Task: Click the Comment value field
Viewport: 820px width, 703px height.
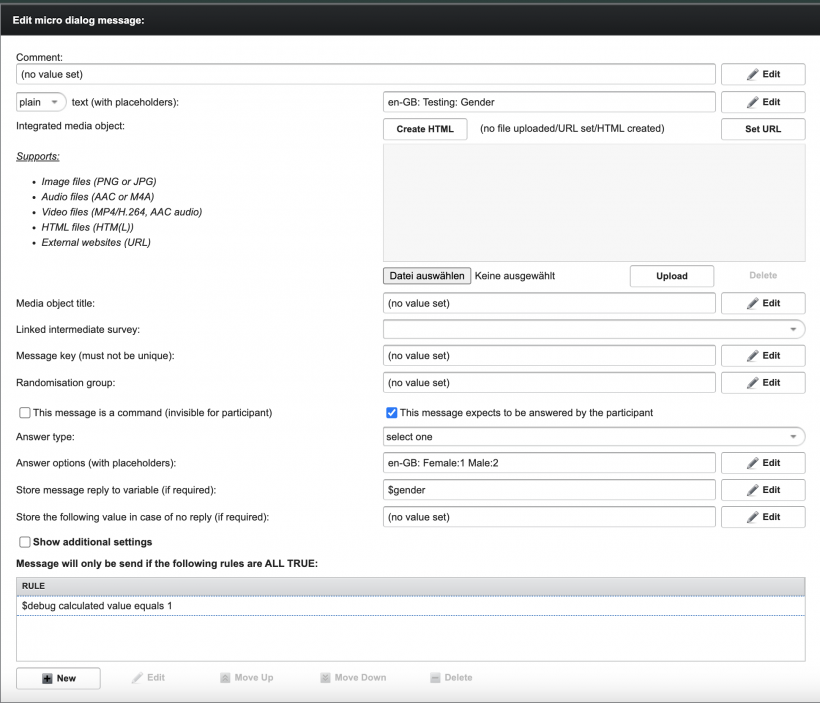Action: 366,74
